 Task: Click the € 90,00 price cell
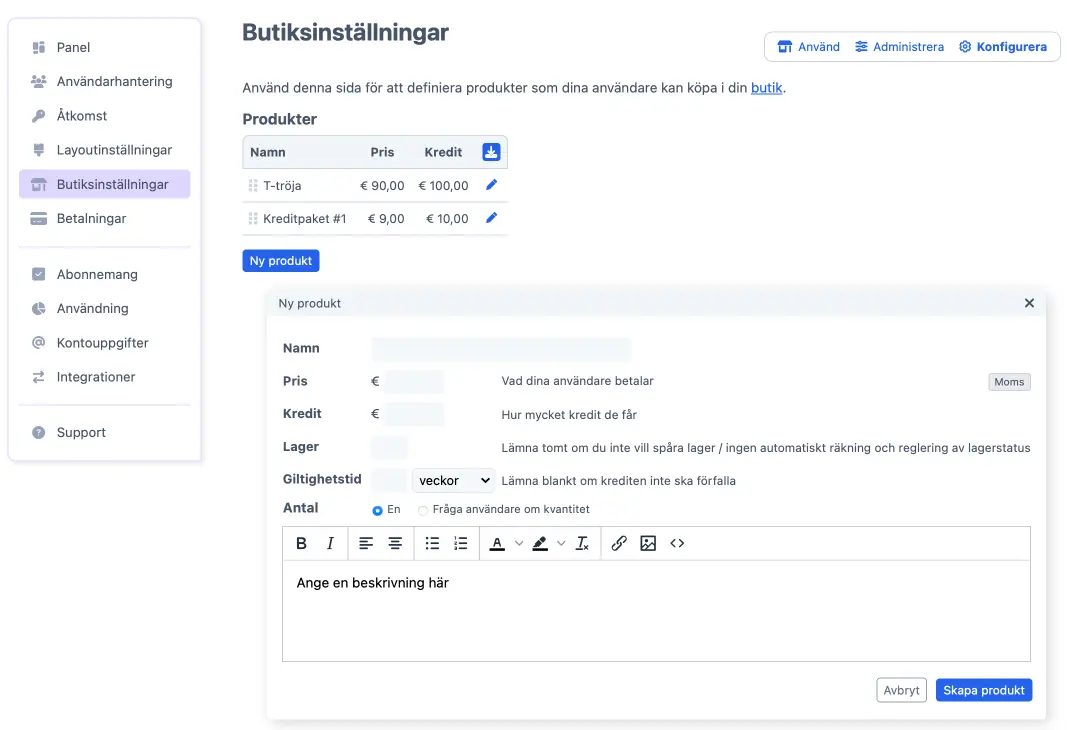pyautogui.click(x=382, y=185)
